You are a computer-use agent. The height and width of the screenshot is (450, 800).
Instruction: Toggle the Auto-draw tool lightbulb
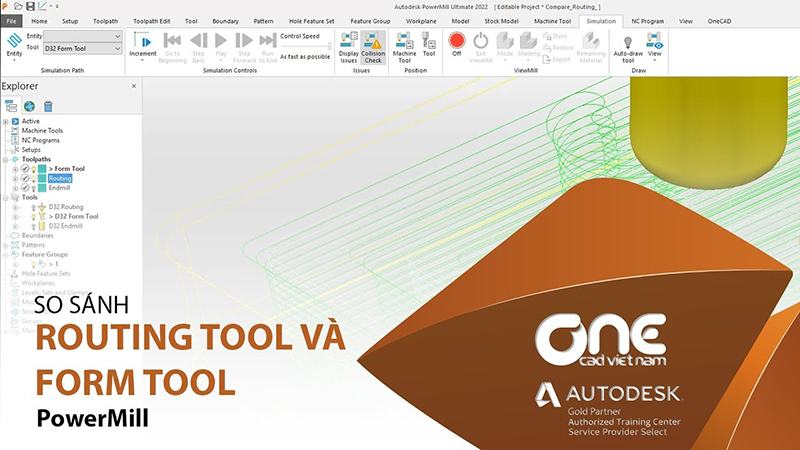point(628,41)
